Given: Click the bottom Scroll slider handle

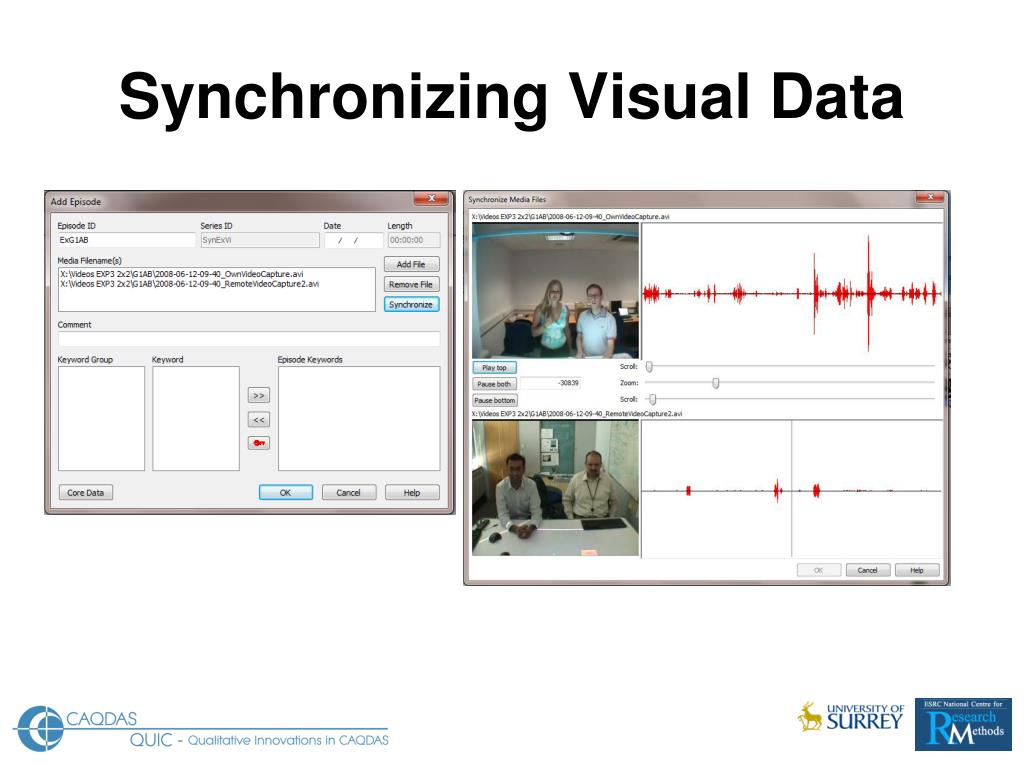Looking at the screenshot, I should click(x=652, y=399).
